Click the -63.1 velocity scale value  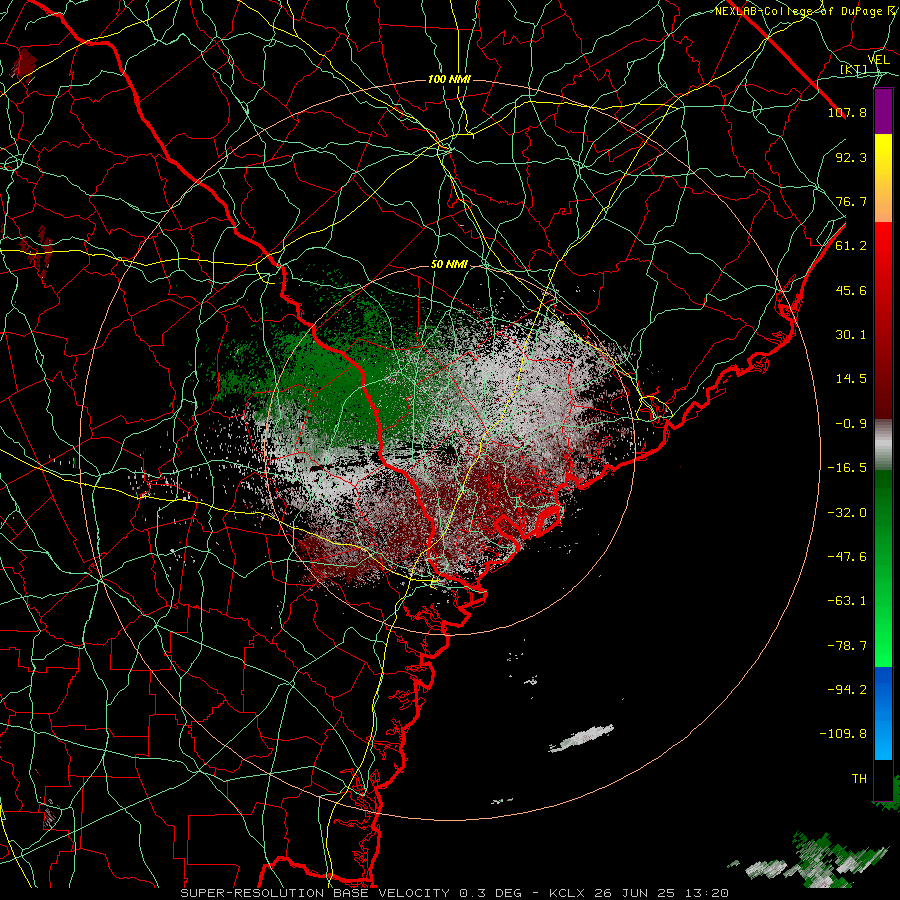(847, 601)
